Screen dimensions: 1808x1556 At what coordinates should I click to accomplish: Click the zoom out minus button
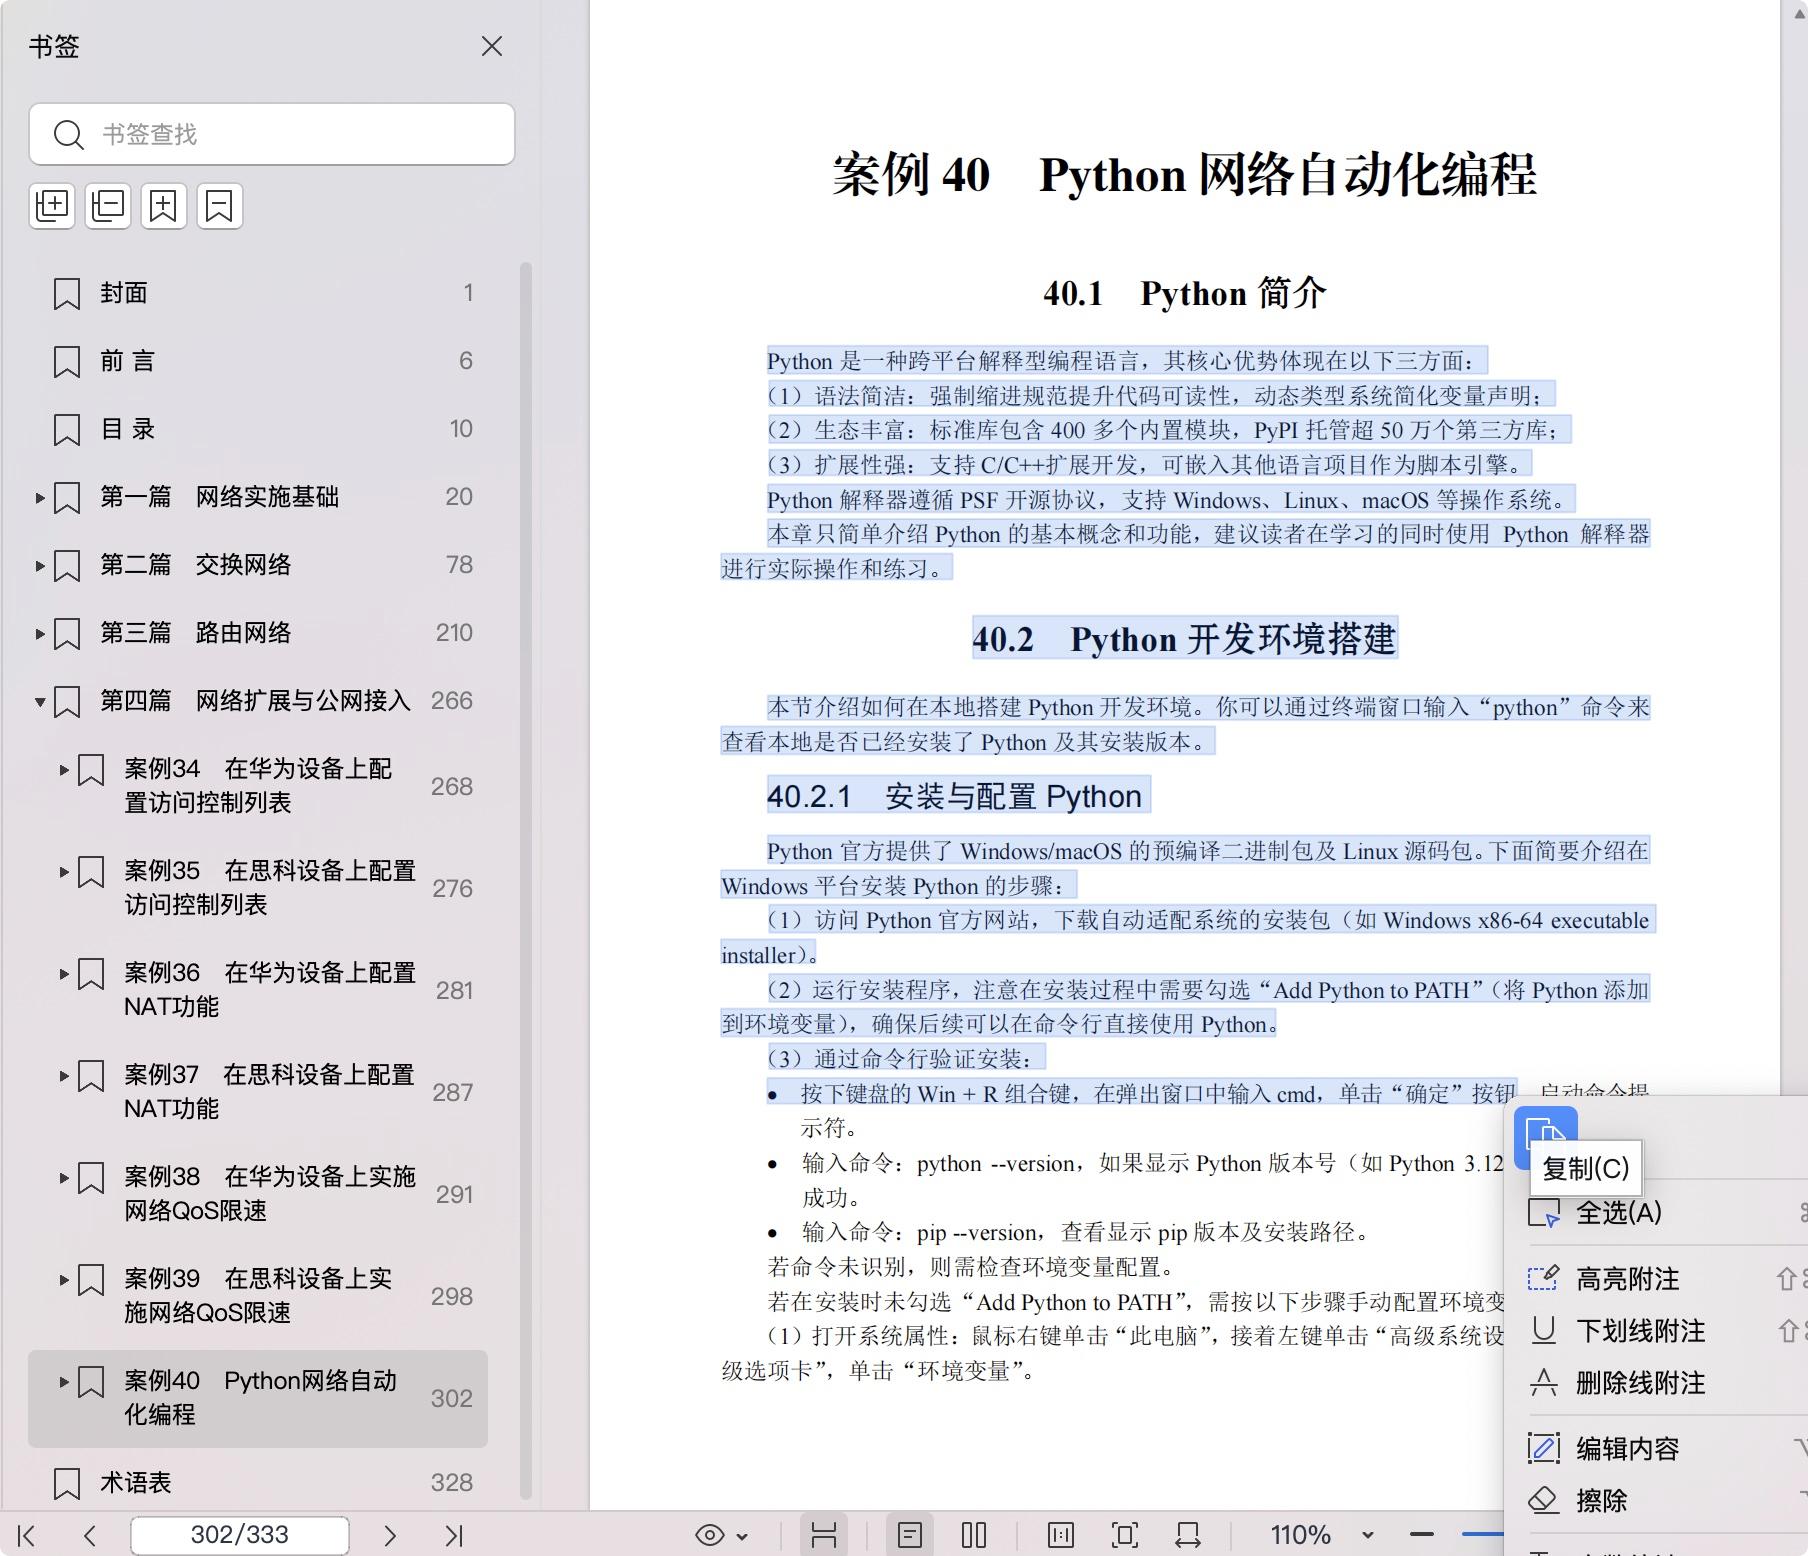point(1422,1534)
